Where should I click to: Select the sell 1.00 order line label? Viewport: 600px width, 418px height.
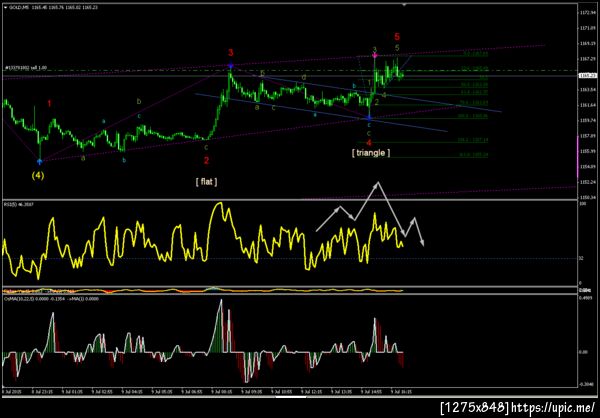[26, 68]
